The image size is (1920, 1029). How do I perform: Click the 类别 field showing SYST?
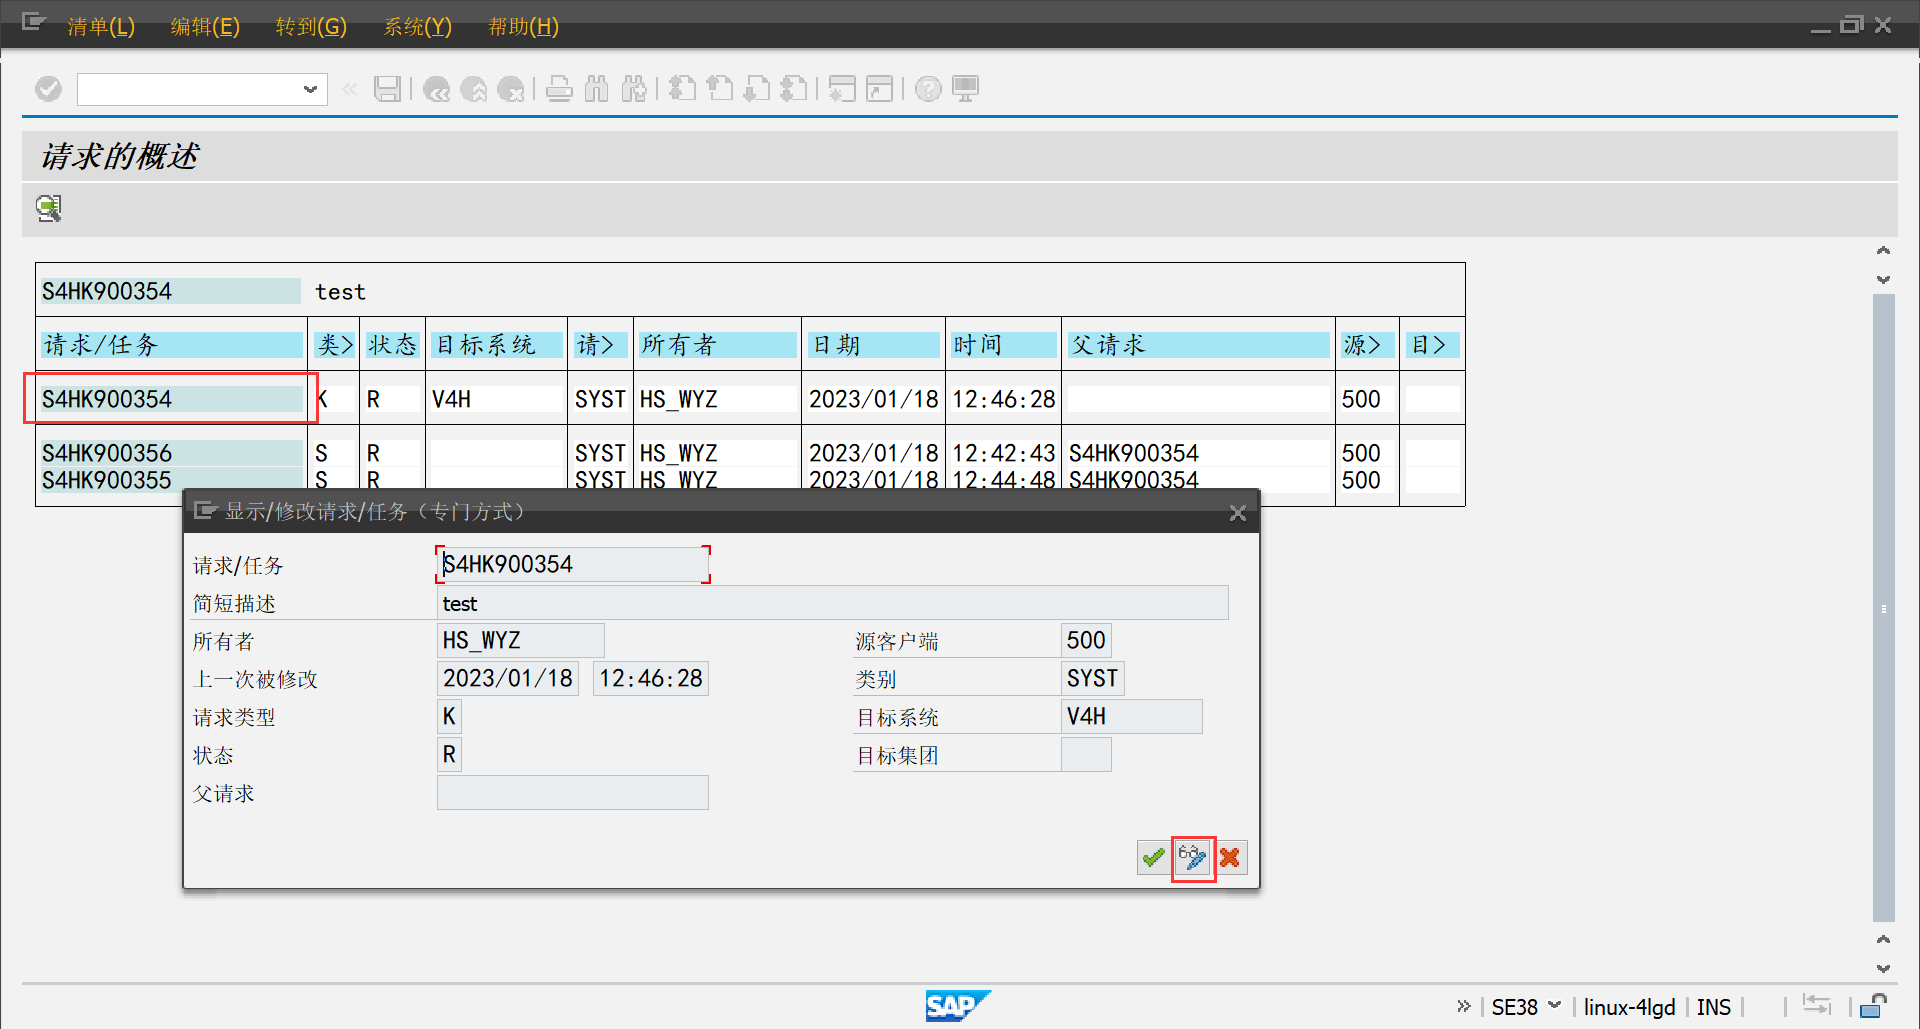pyautogui.click(x=1092, y=678)
